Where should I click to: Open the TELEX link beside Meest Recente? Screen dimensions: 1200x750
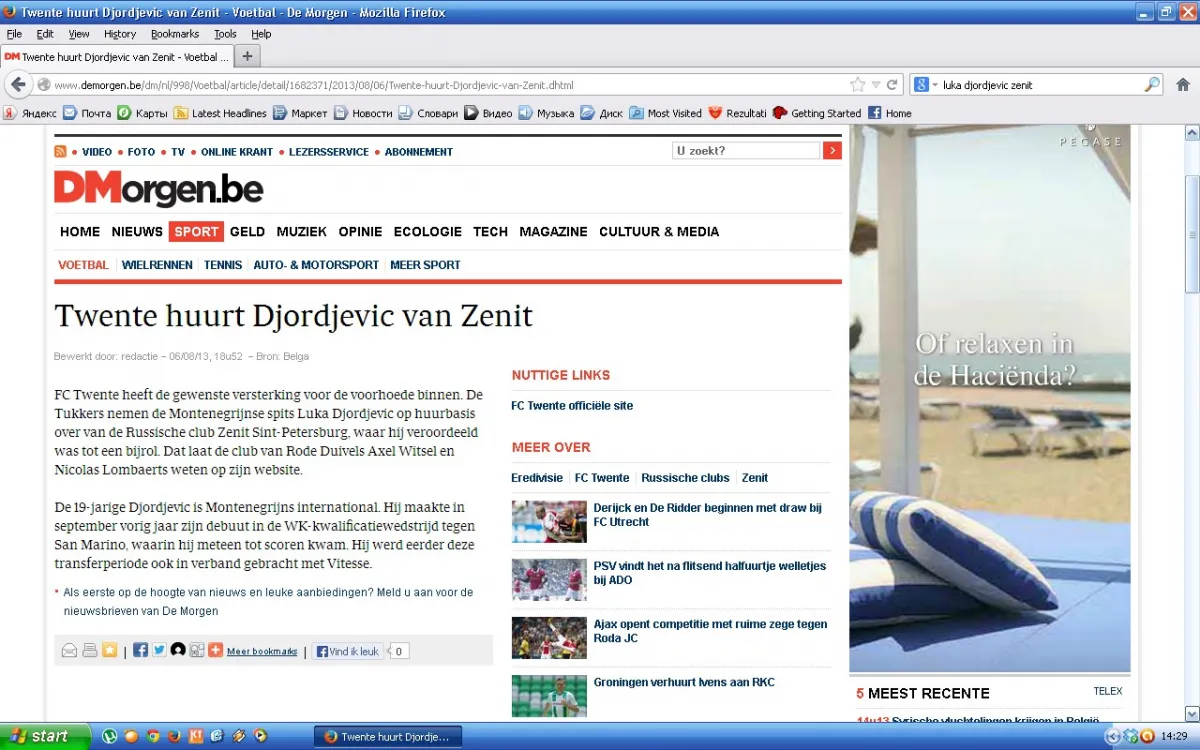coord(1108,691)
